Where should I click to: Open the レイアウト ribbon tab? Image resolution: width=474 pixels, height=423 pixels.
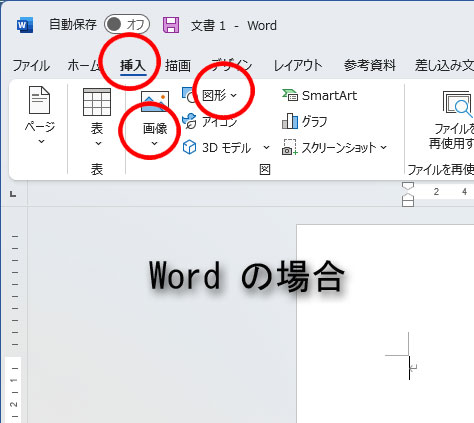(298, 65)
